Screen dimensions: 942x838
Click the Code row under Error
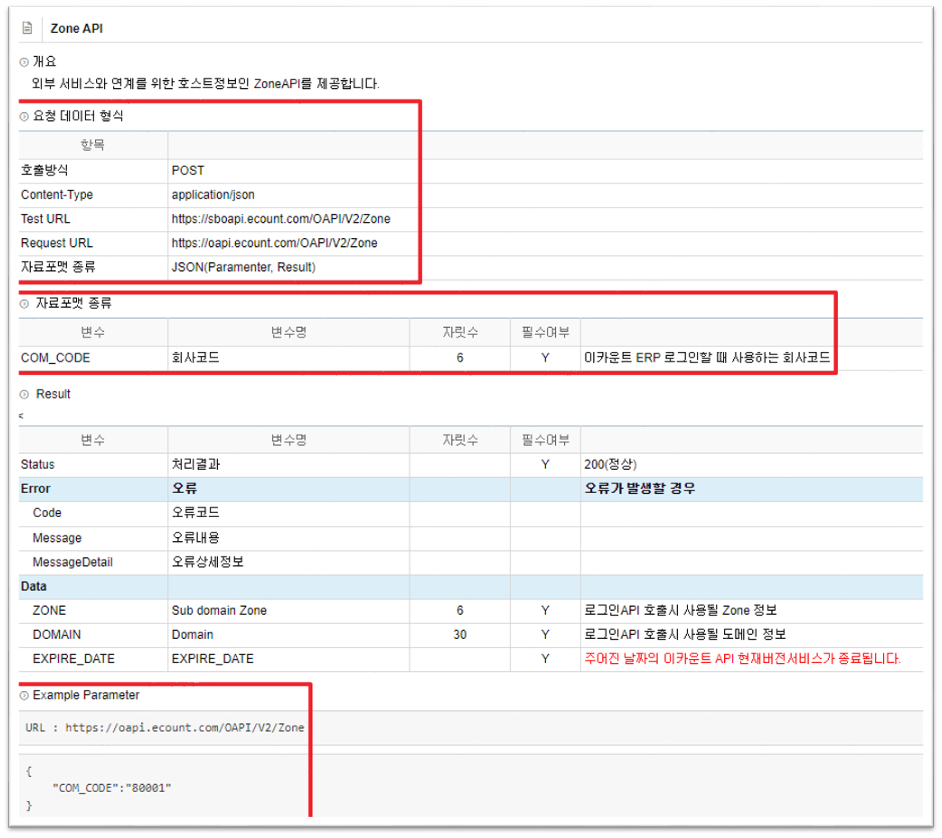(x=470, y=514)
